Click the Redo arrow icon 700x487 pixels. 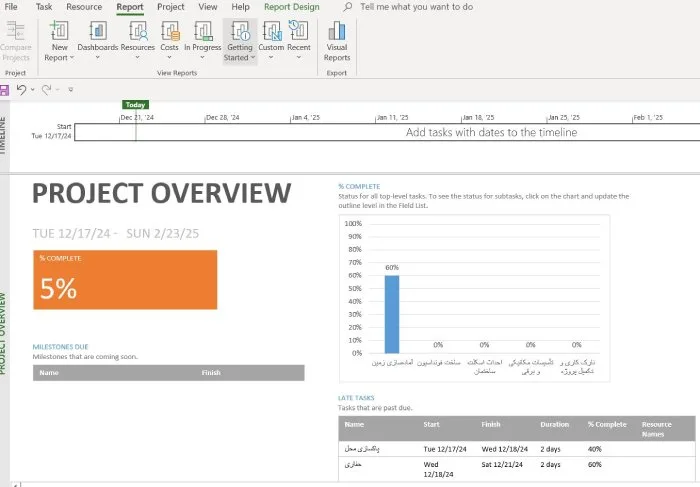[x=47, y=90]
